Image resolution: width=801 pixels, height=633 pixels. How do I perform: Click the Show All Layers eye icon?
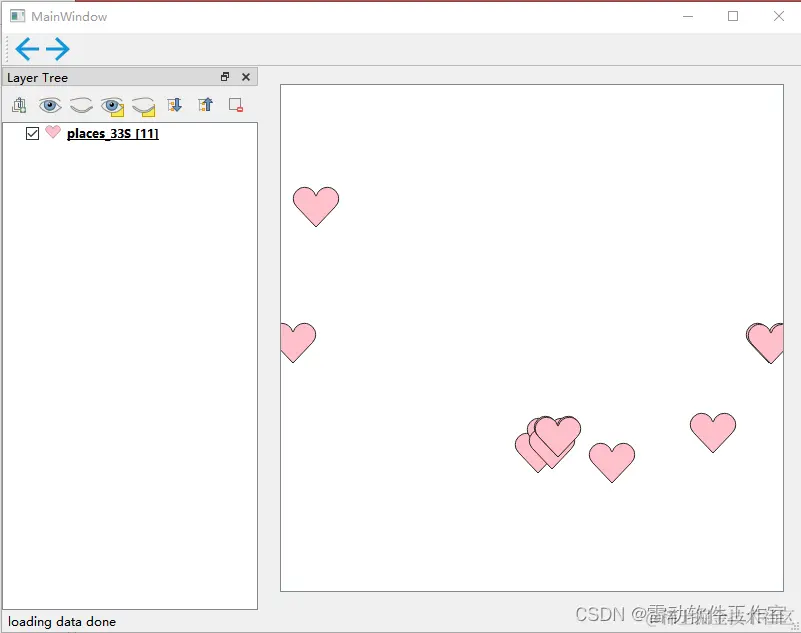pyautogui.click(x=50, y=105)
